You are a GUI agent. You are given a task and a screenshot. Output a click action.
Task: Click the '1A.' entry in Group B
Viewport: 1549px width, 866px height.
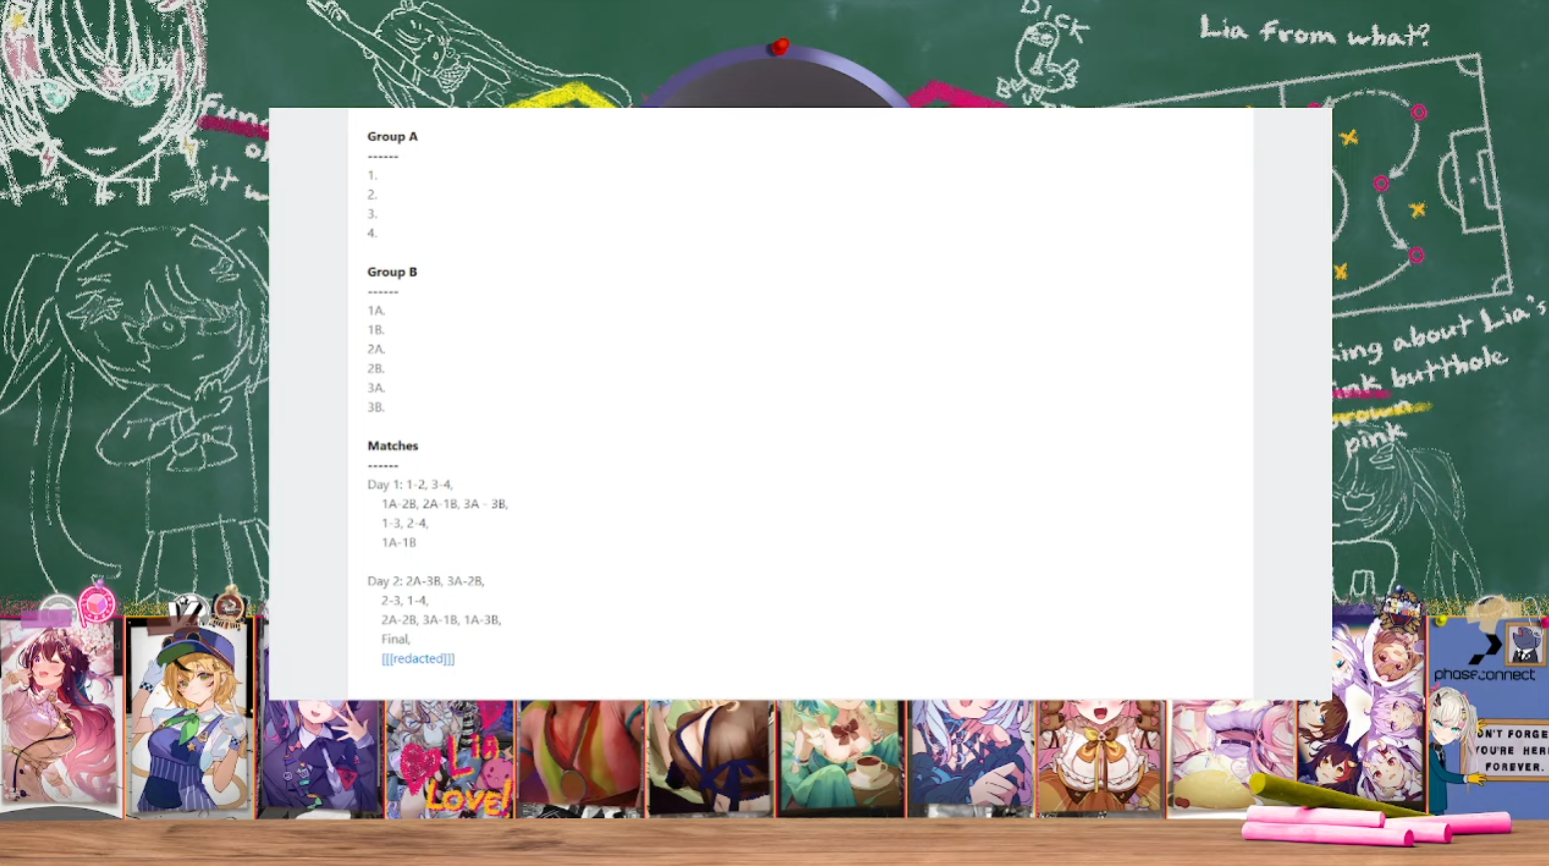click(x=376, y=311)
